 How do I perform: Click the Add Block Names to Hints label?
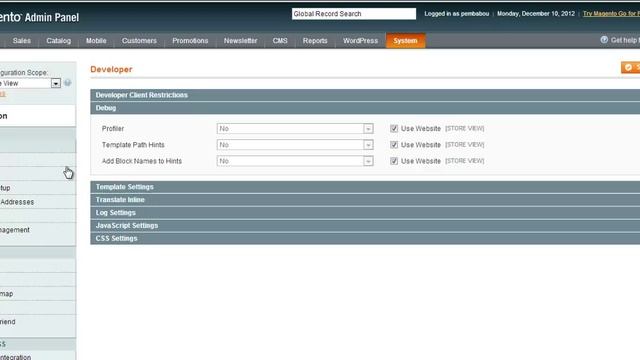point(142,161)
